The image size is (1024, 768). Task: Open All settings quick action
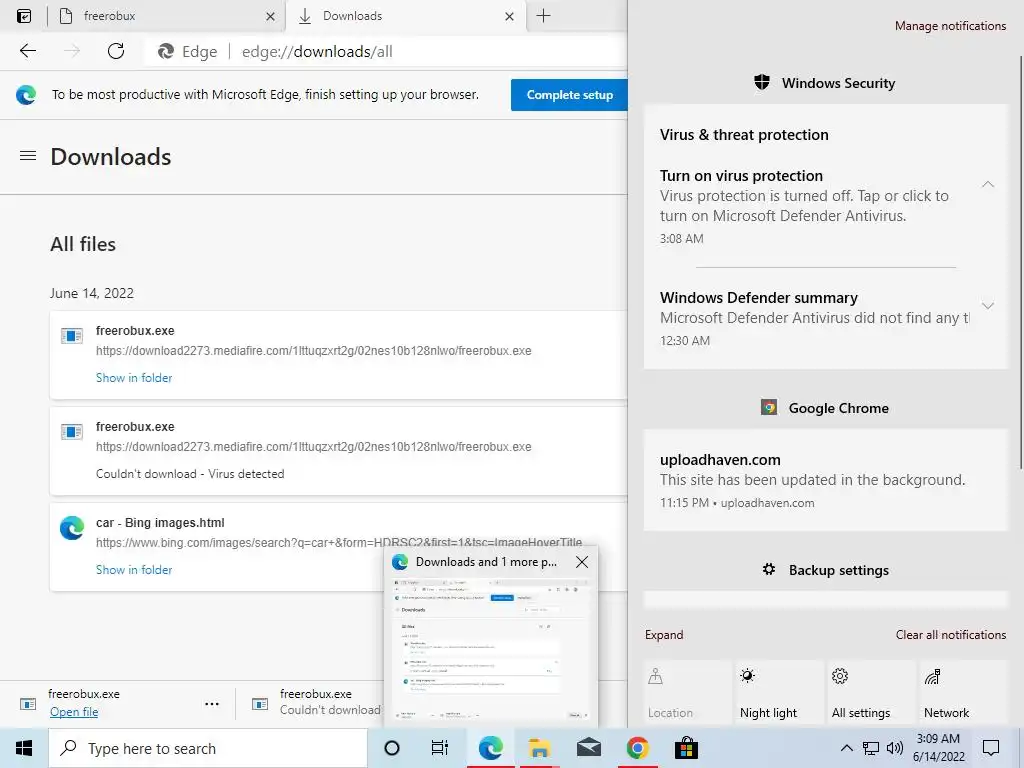(x=872, y=693)
